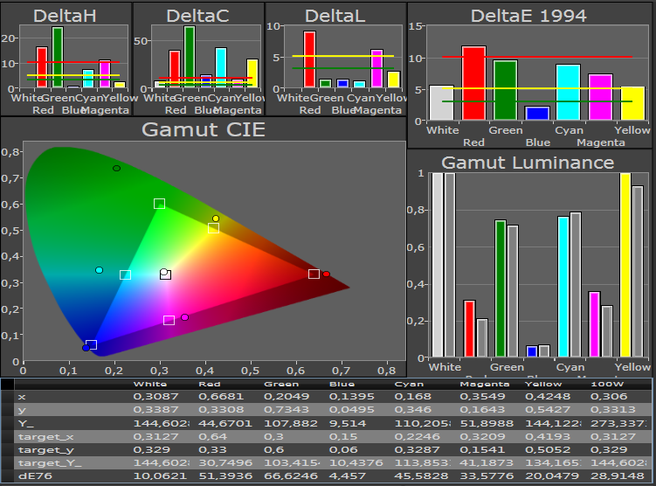The height and width of the screenshot is (486, 656).
Task: Select the cyan bar in Gamut Luminance chart
Action: click(564, 286)
